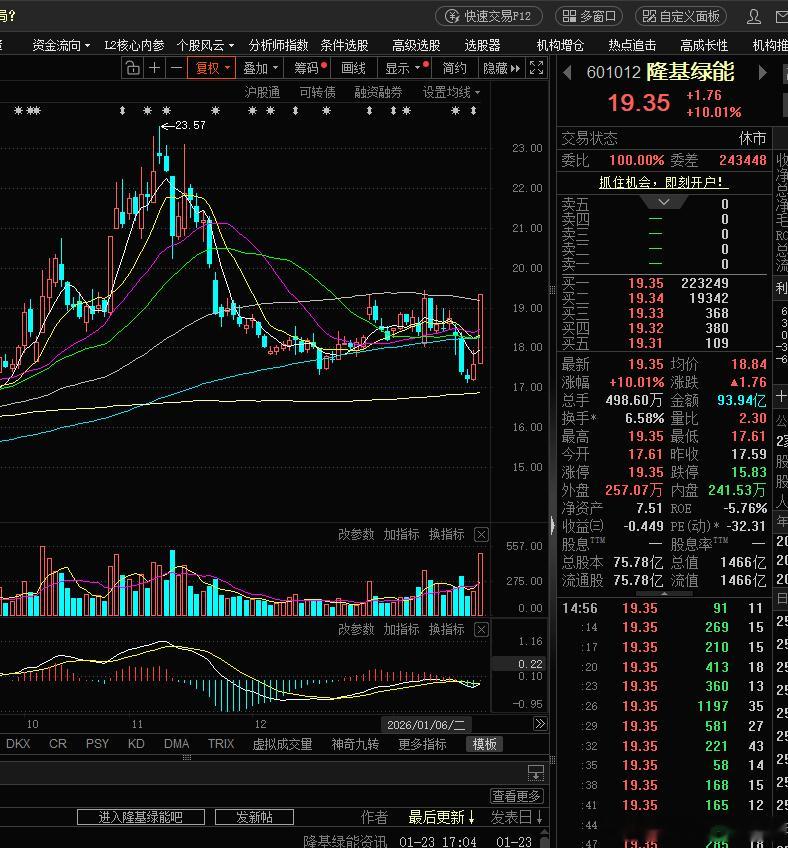Open 高成长性 menu item
The image size is (788, 848).
tap(704, 45)
